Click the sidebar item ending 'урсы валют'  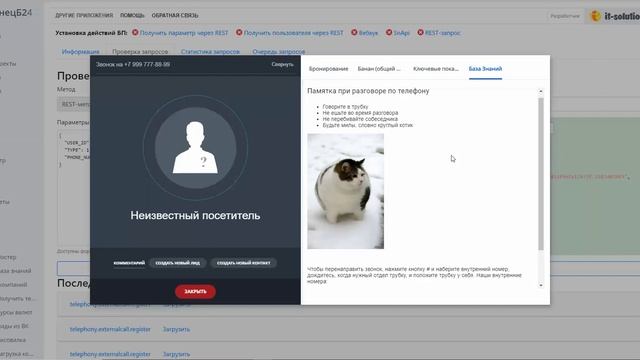16,313
